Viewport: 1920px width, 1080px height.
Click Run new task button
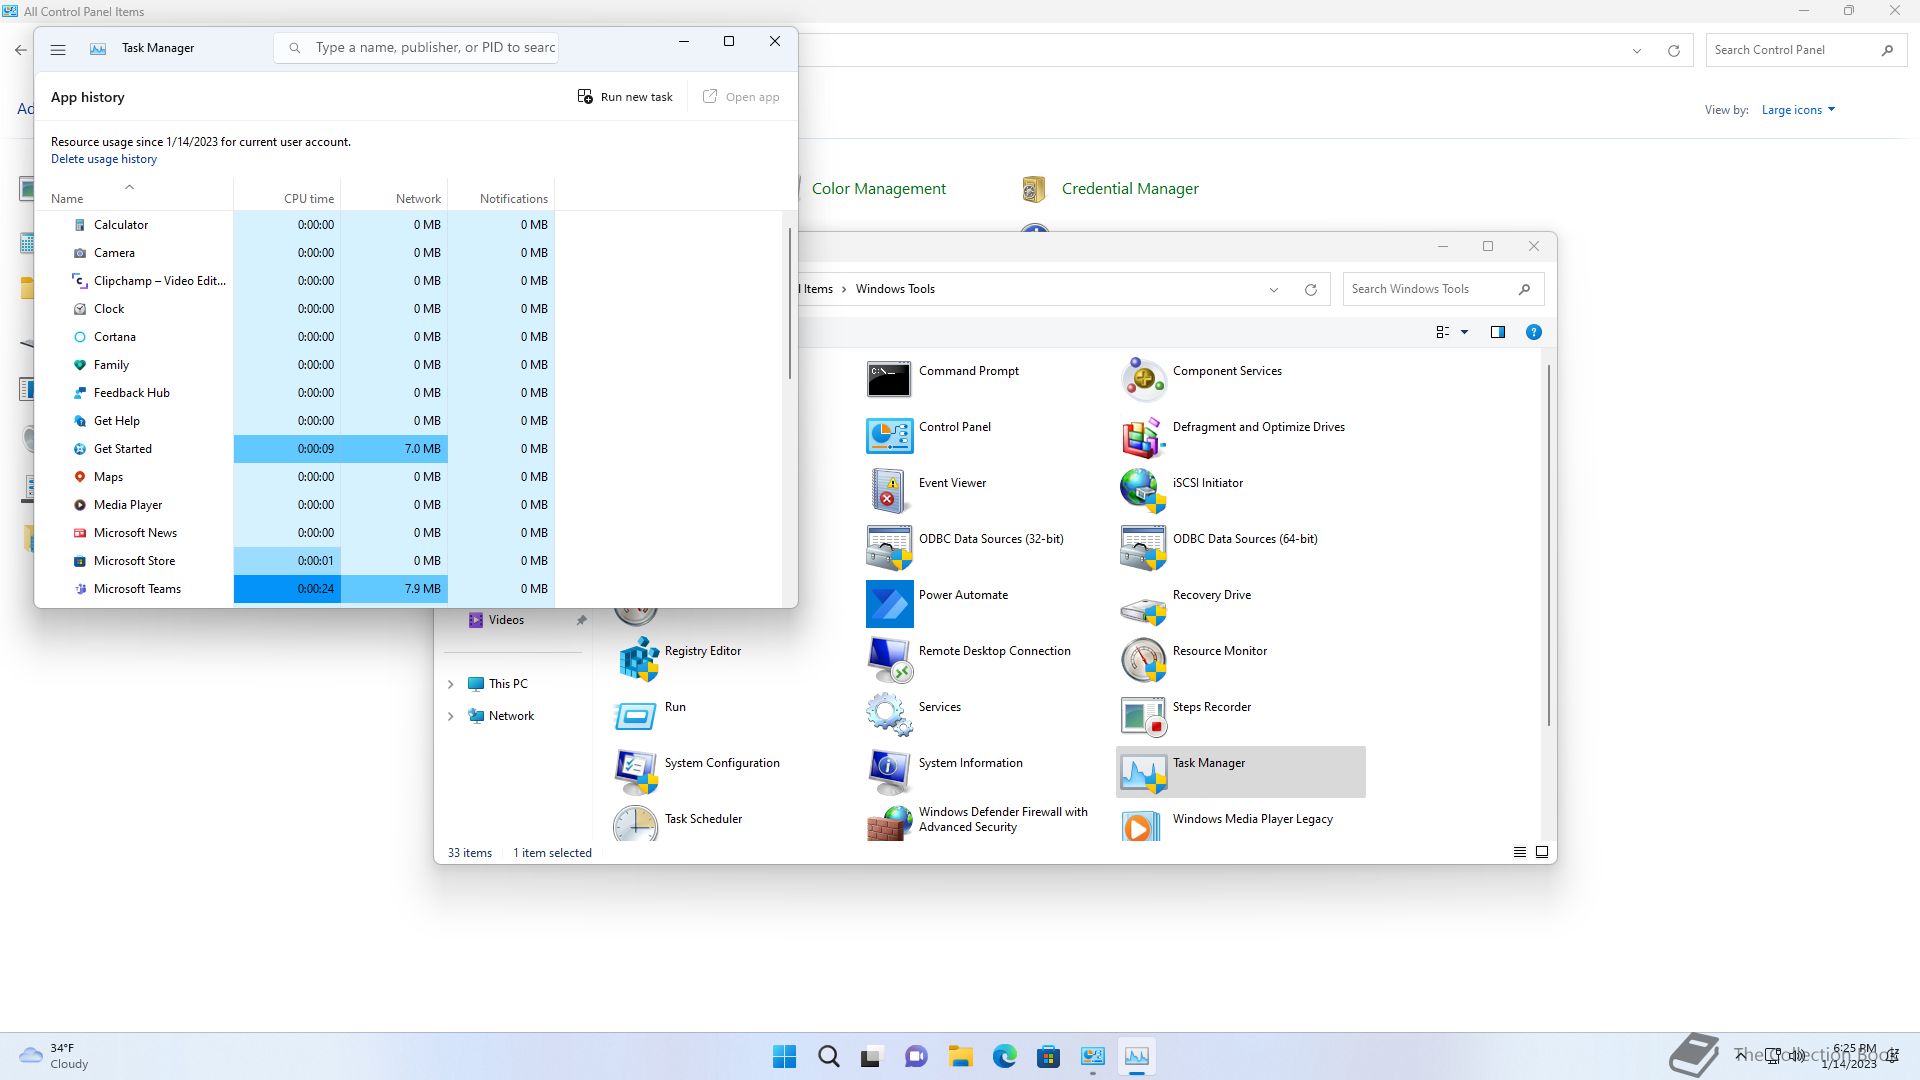tap(625, 97)
